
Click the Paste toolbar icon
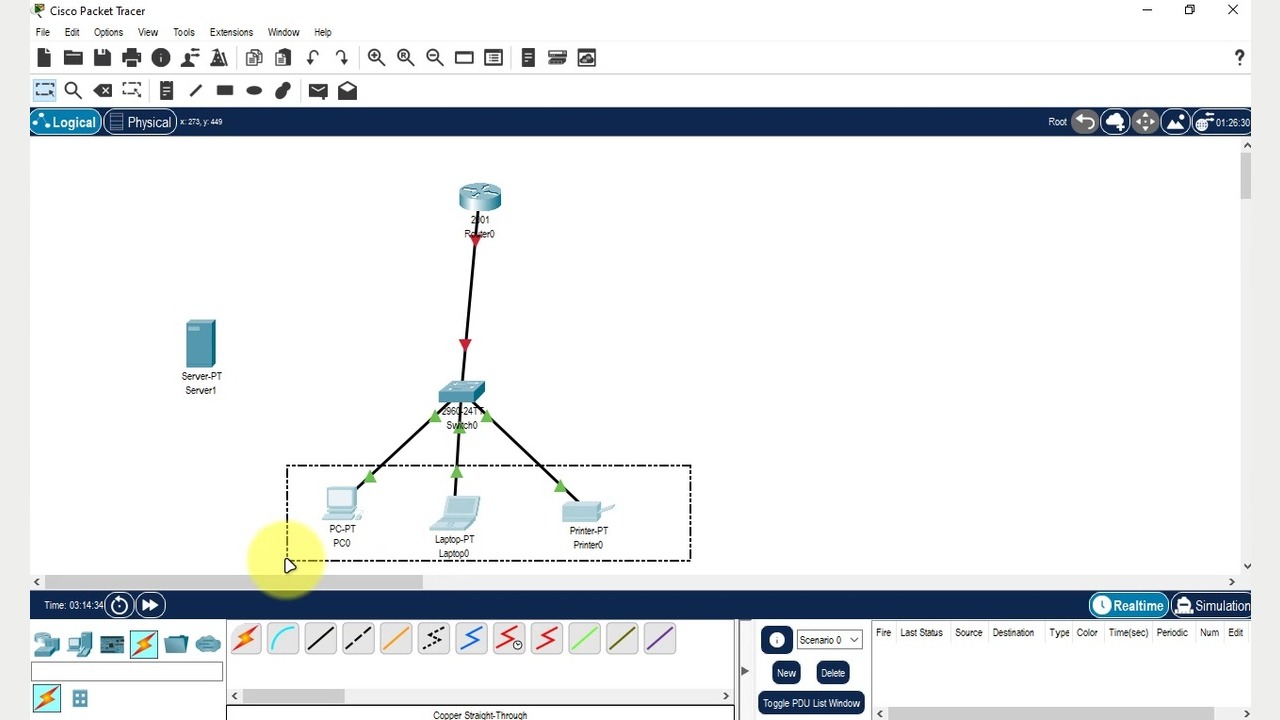(283, 58)
